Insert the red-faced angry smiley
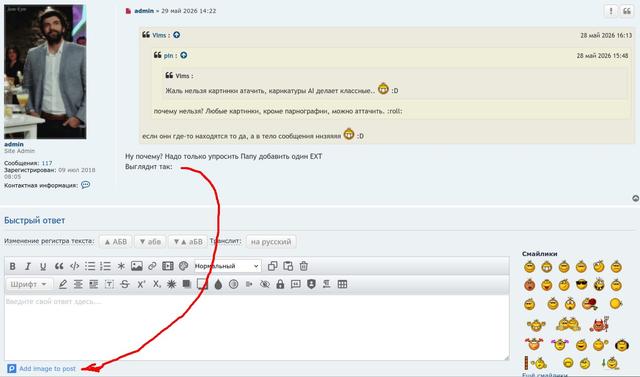640x377 pixels. (x=529, y=284)
